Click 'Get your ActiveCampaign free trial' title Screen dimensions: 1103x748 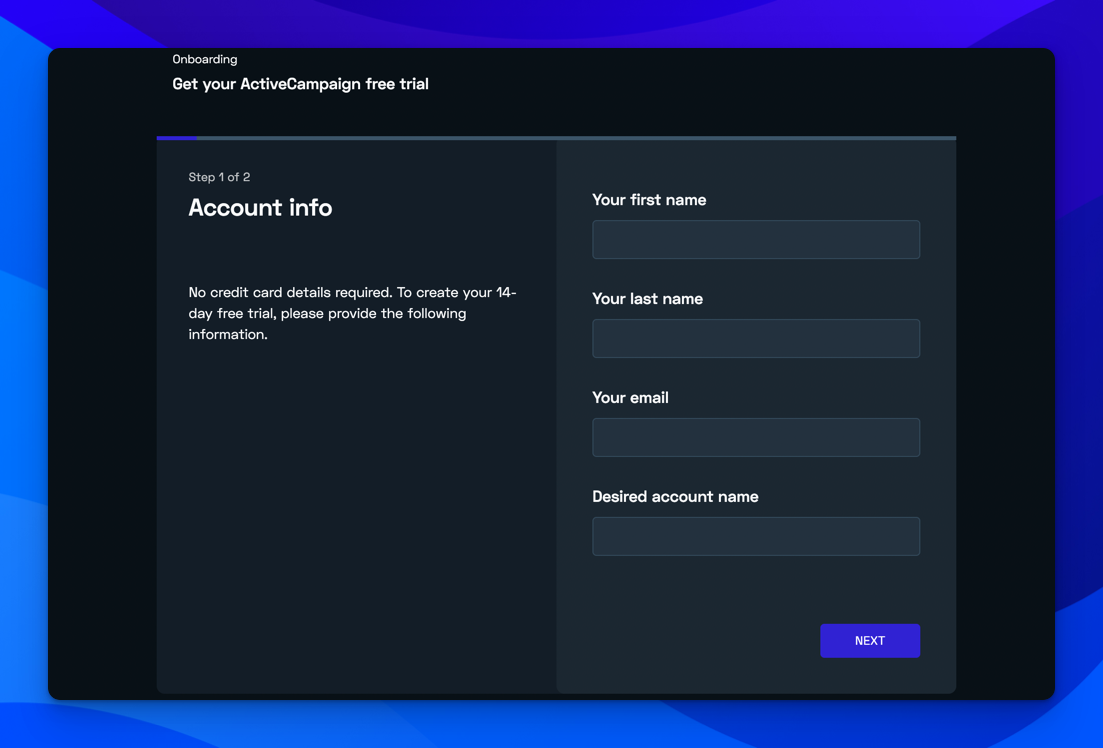pos(300,84)
